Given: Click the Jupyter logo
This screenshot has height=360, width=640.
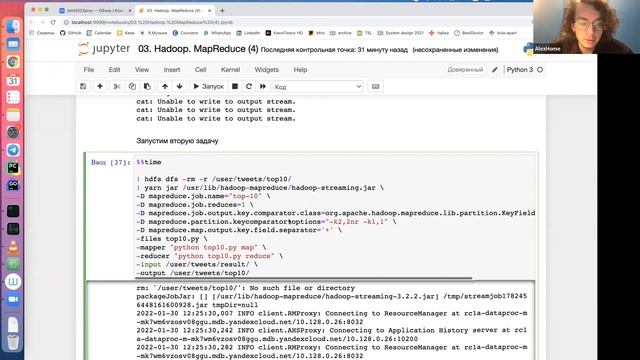Looking at the screenshot, I should tap(104, 49).
